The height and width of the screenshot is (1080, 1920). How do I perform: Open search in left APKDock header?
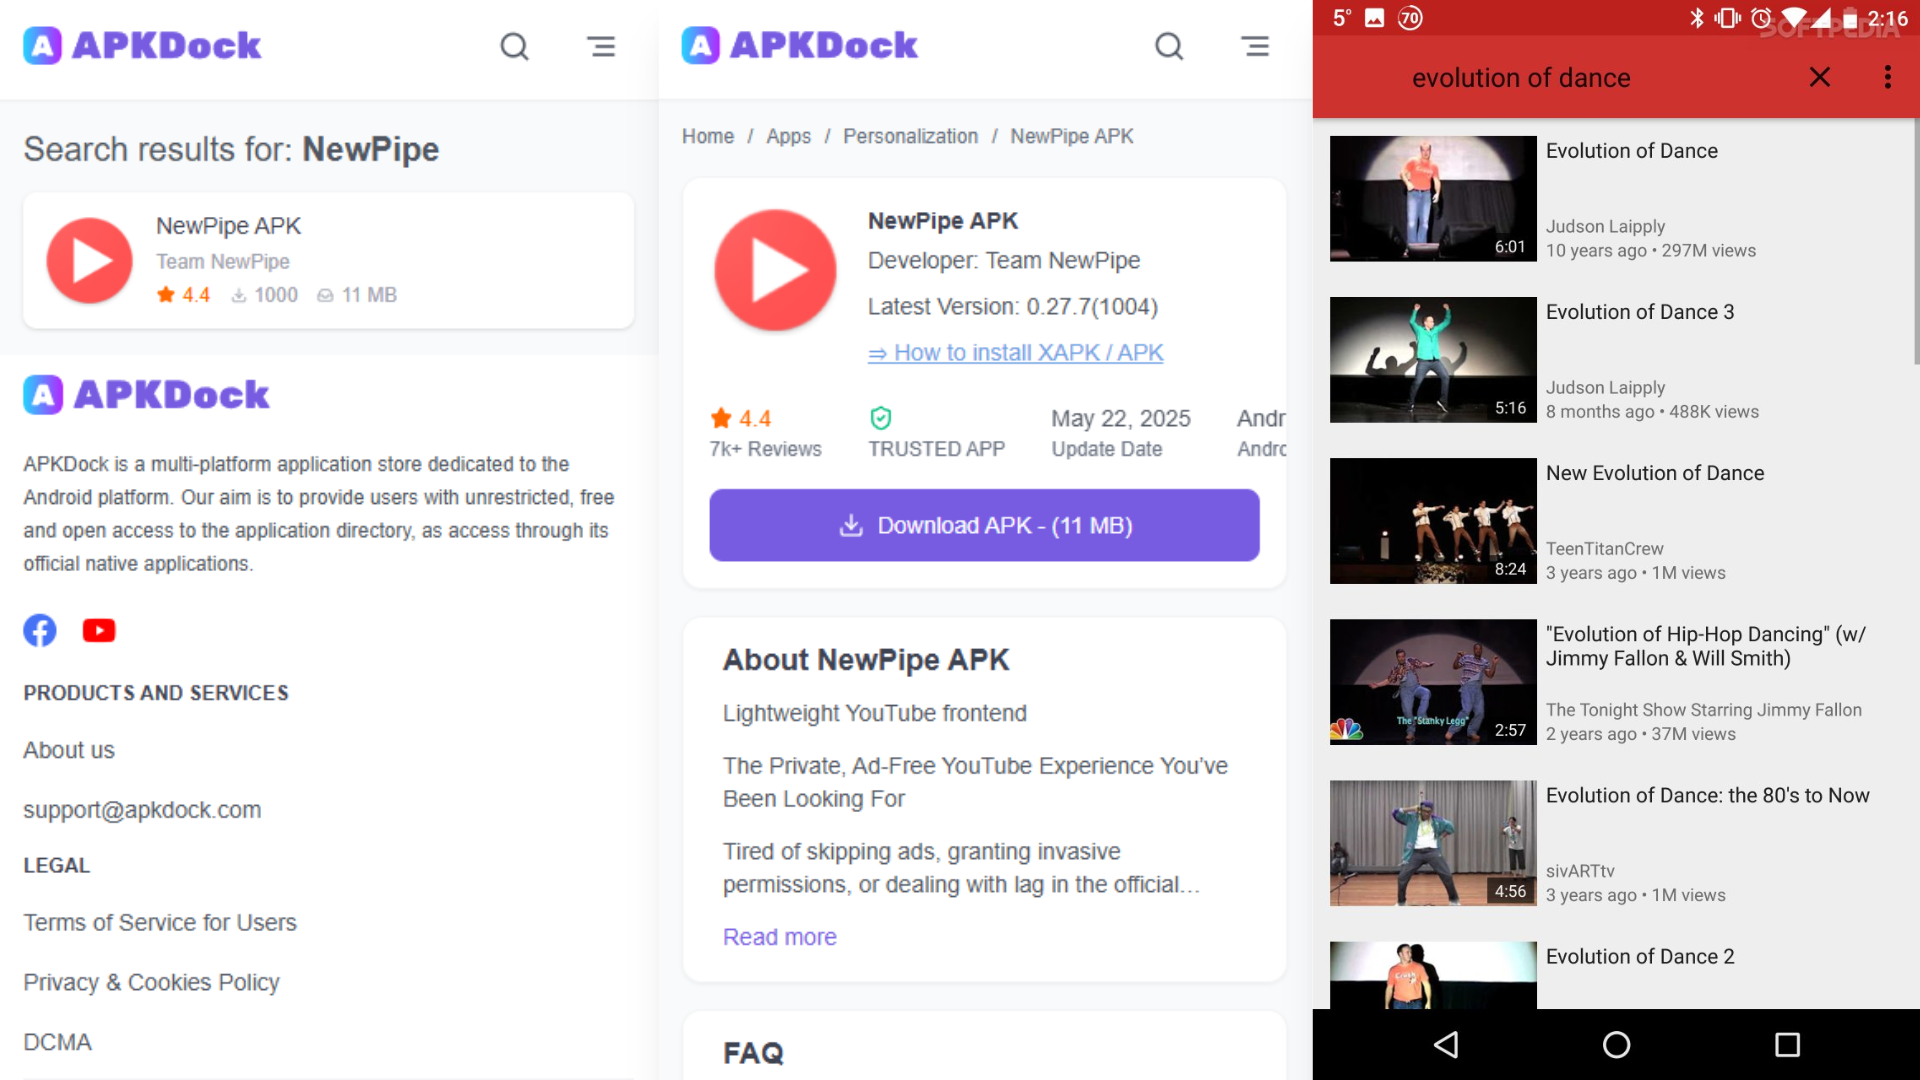[514, 46]
